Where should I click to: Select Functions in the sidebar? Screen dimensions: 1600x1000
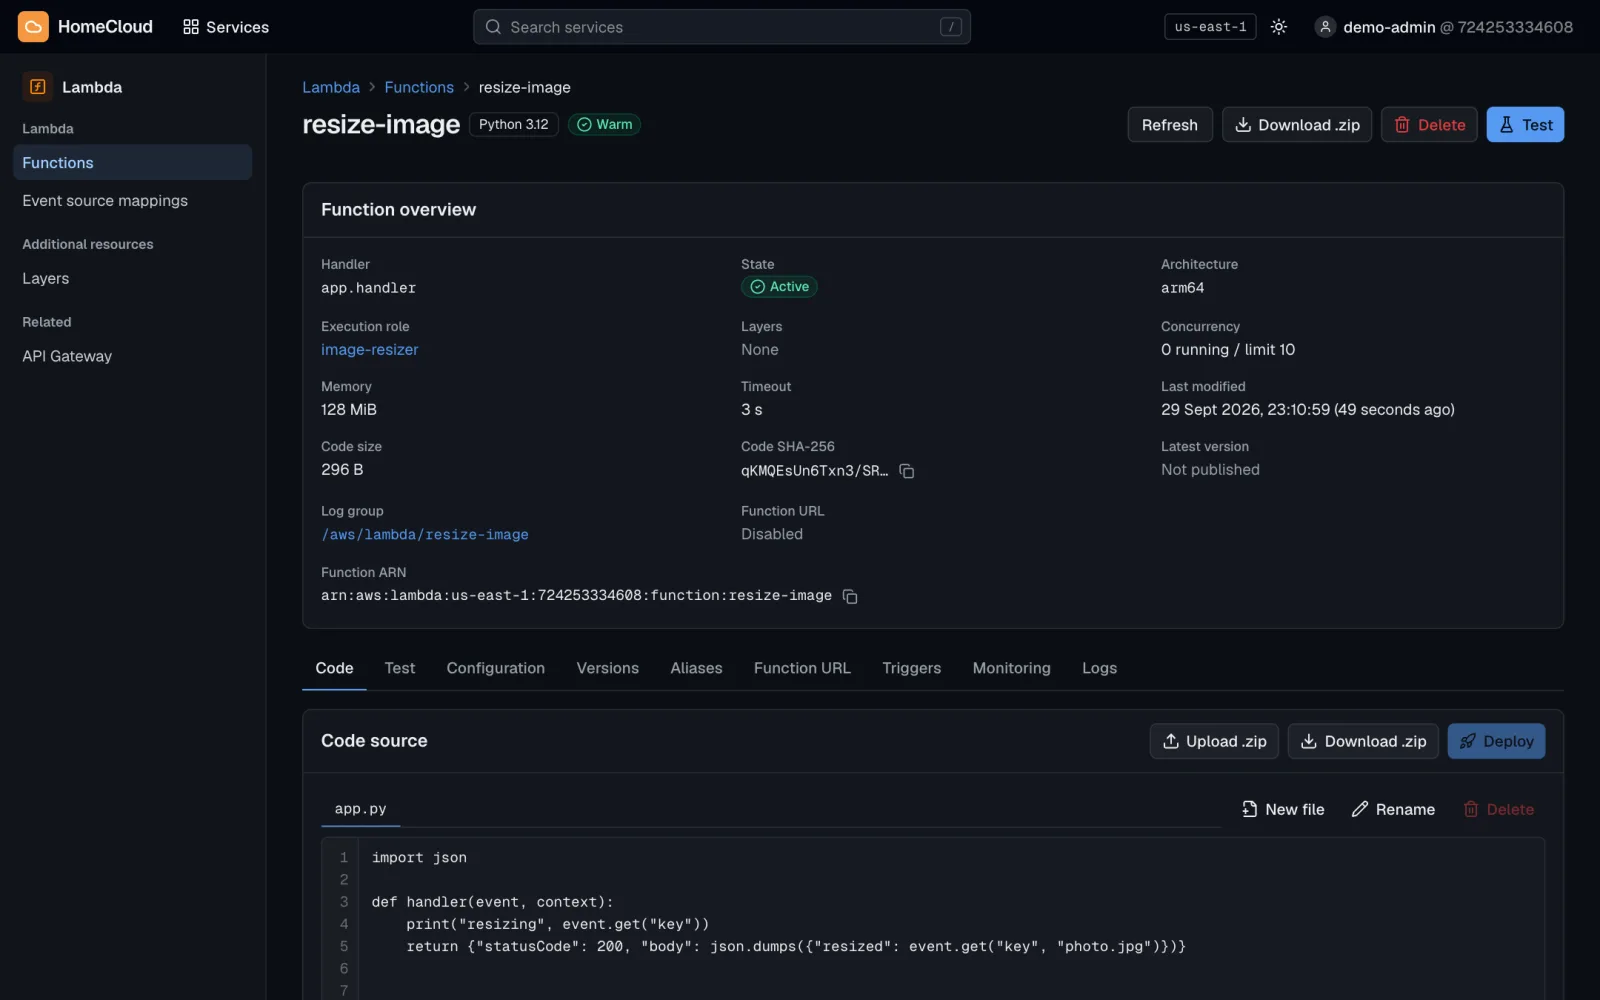click(132, 163)
